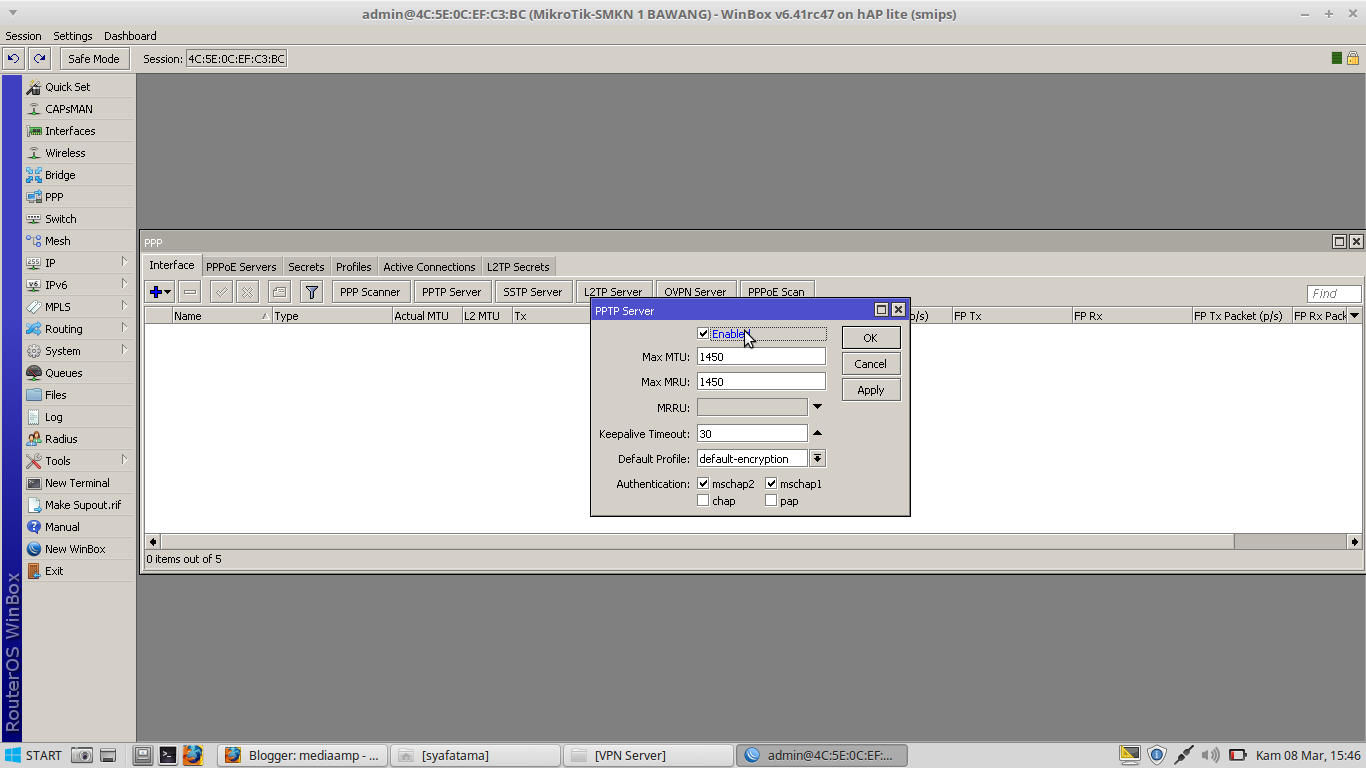1366x768 pixels.
Task: Open the Settings menu
Action: click(73, 36)
